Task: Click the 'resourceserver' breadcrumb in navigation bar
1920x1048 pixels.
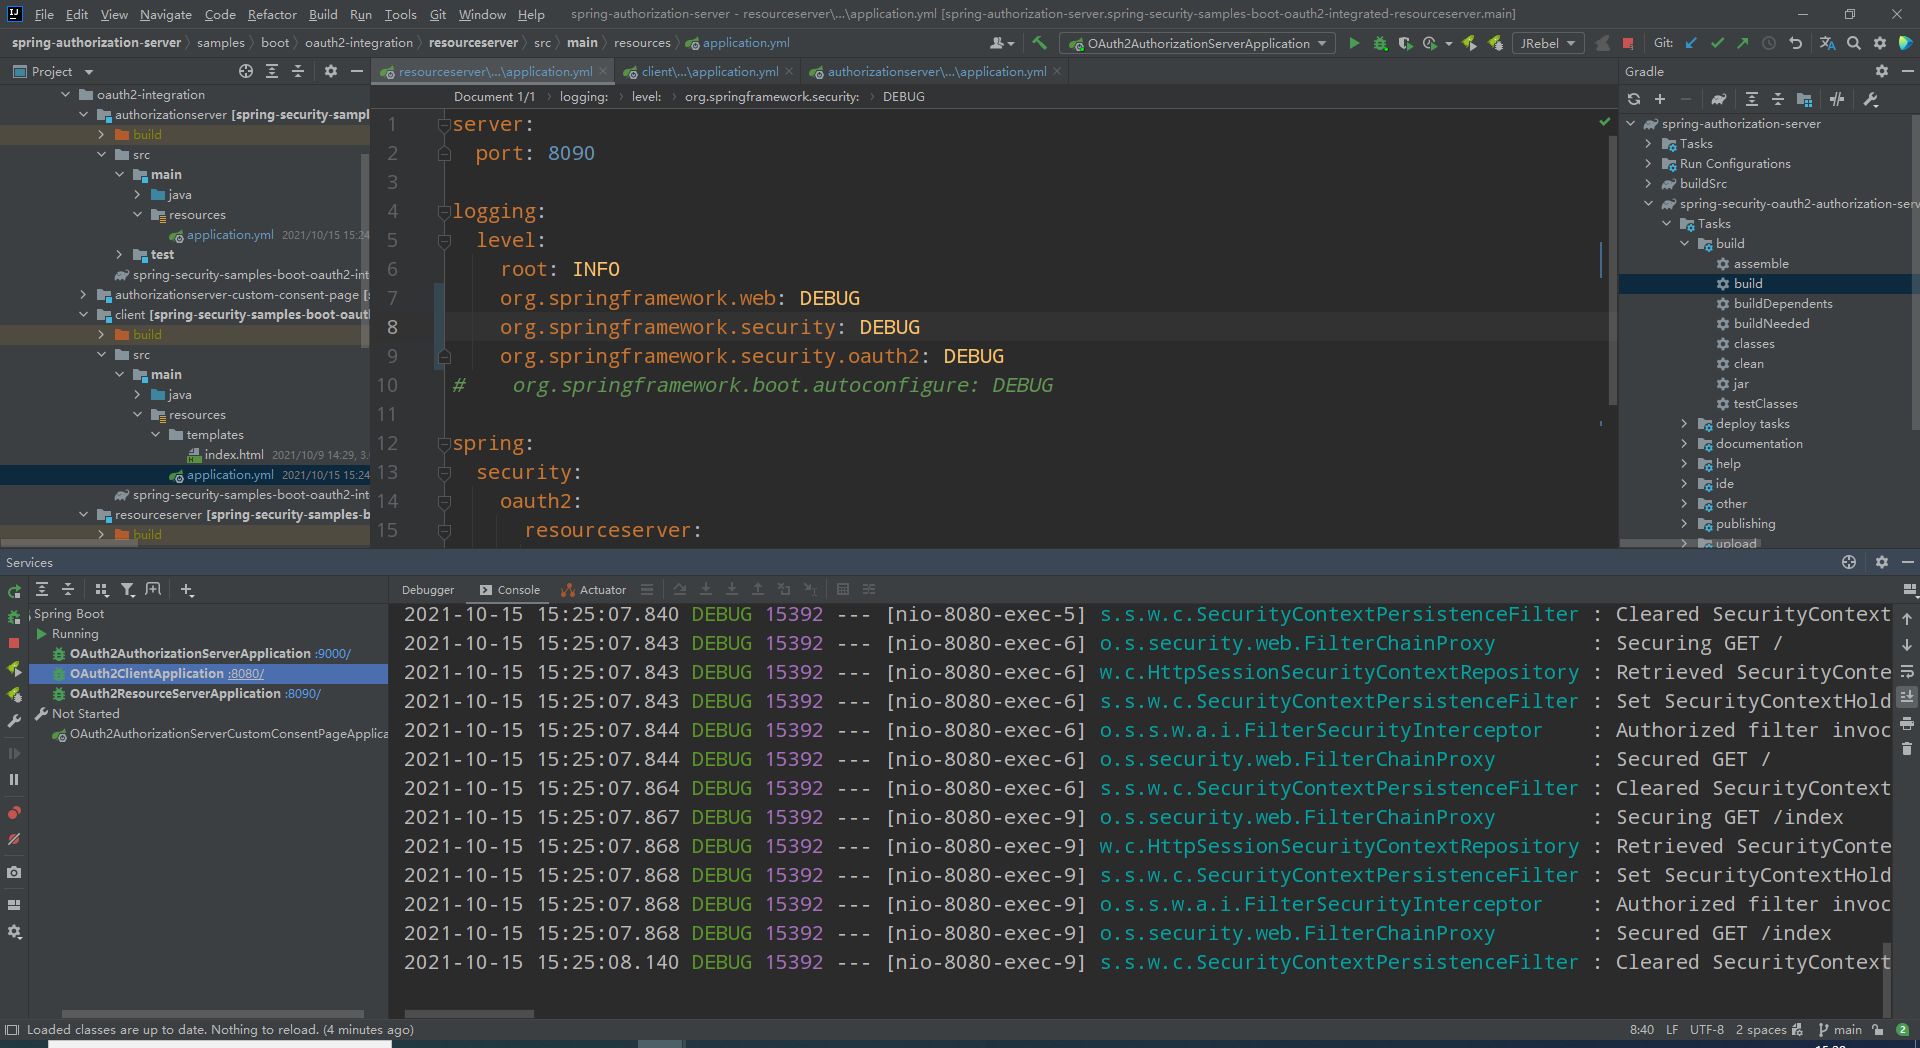Action: point(473,43)
